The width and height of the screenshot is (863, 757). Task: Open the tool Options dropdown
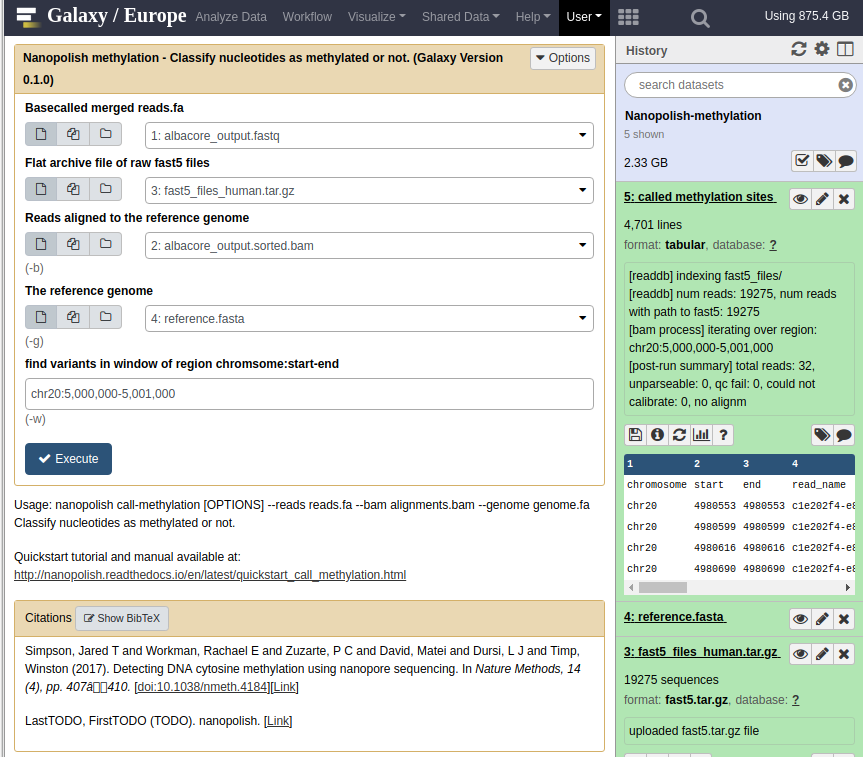(562, 58)
